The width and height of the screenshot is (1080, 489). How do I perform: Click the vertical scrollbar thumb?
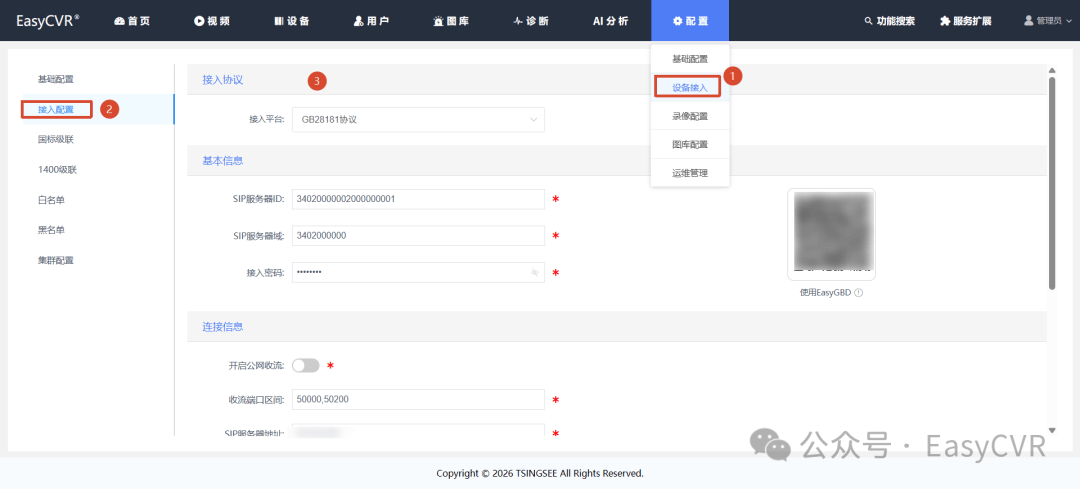click(1052, 183)
